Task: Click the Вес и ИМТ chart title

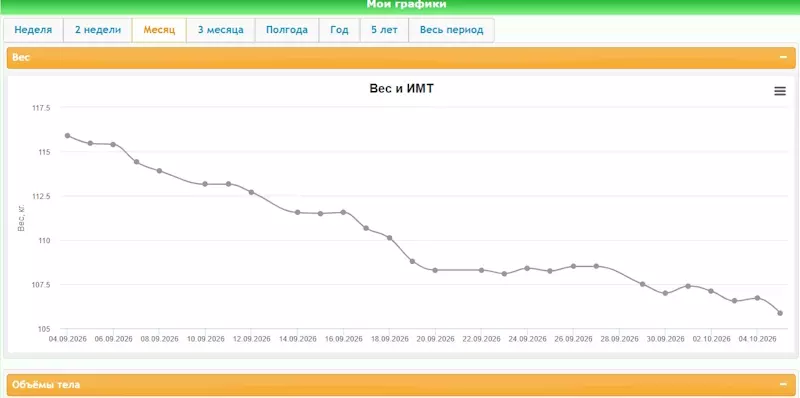Action: pyautogui.click(x=402, y=89)
